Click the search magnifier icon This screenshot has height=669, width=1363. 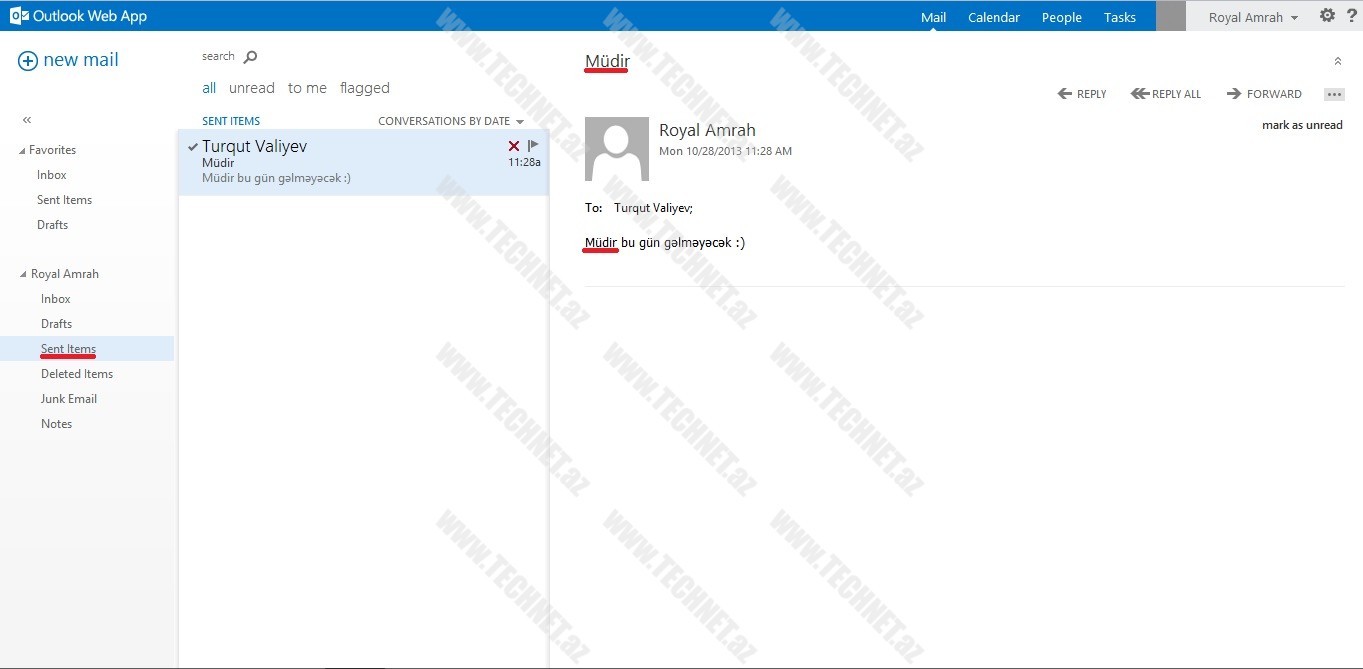tap(250, 57)
